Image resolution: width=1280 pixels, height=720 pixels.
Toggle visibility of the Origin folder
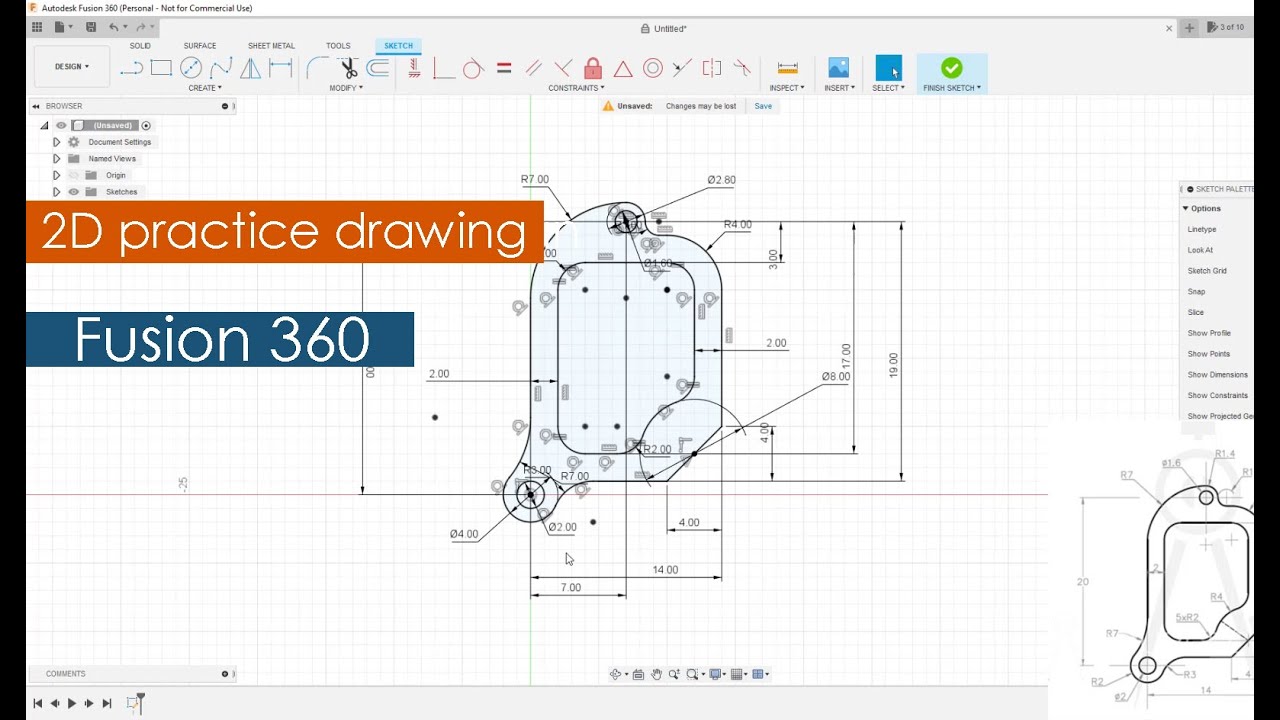coord(73,175)
